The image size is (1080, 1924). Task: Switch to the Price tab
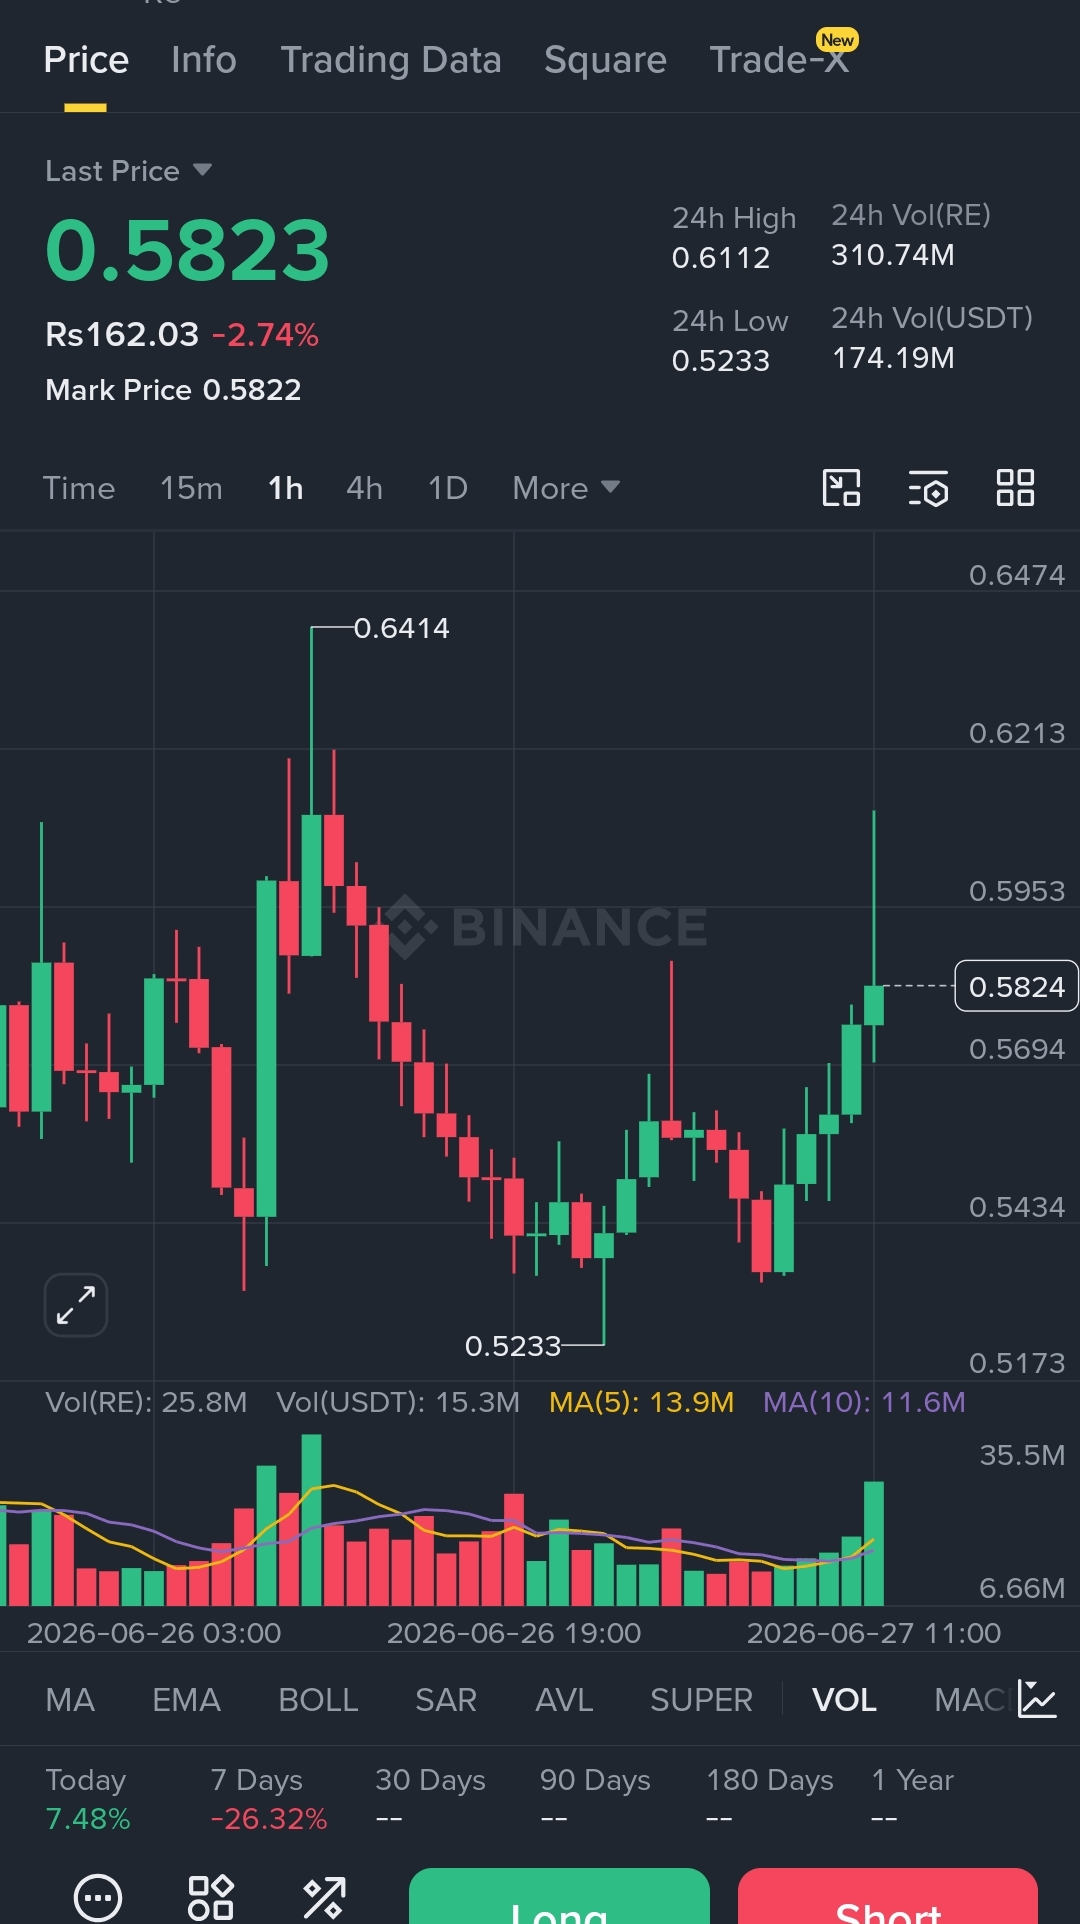86,60
